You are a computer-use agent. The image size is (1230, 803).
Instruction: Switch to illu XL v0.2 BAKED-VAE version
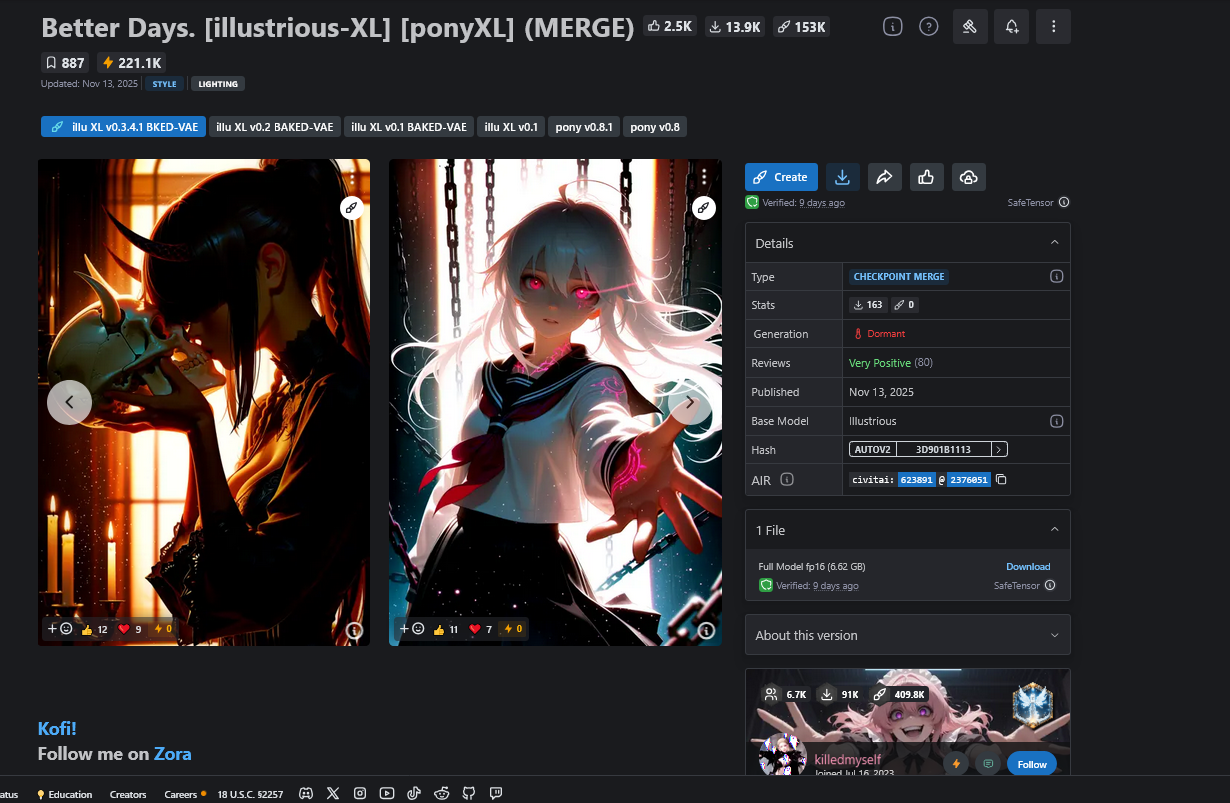275,127
